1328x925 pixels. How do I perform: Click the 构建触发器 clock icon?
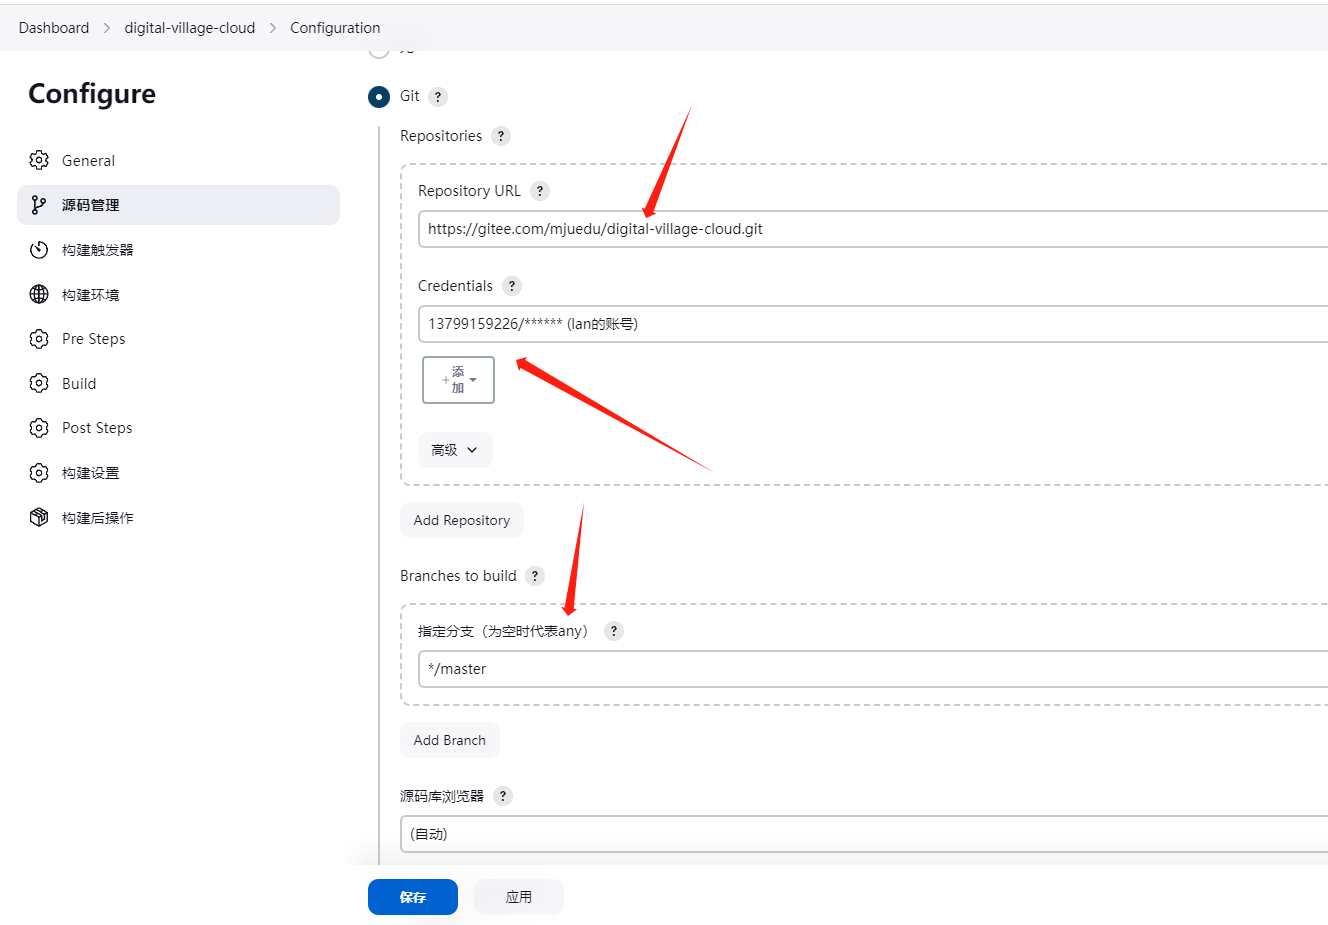(39, 250)
